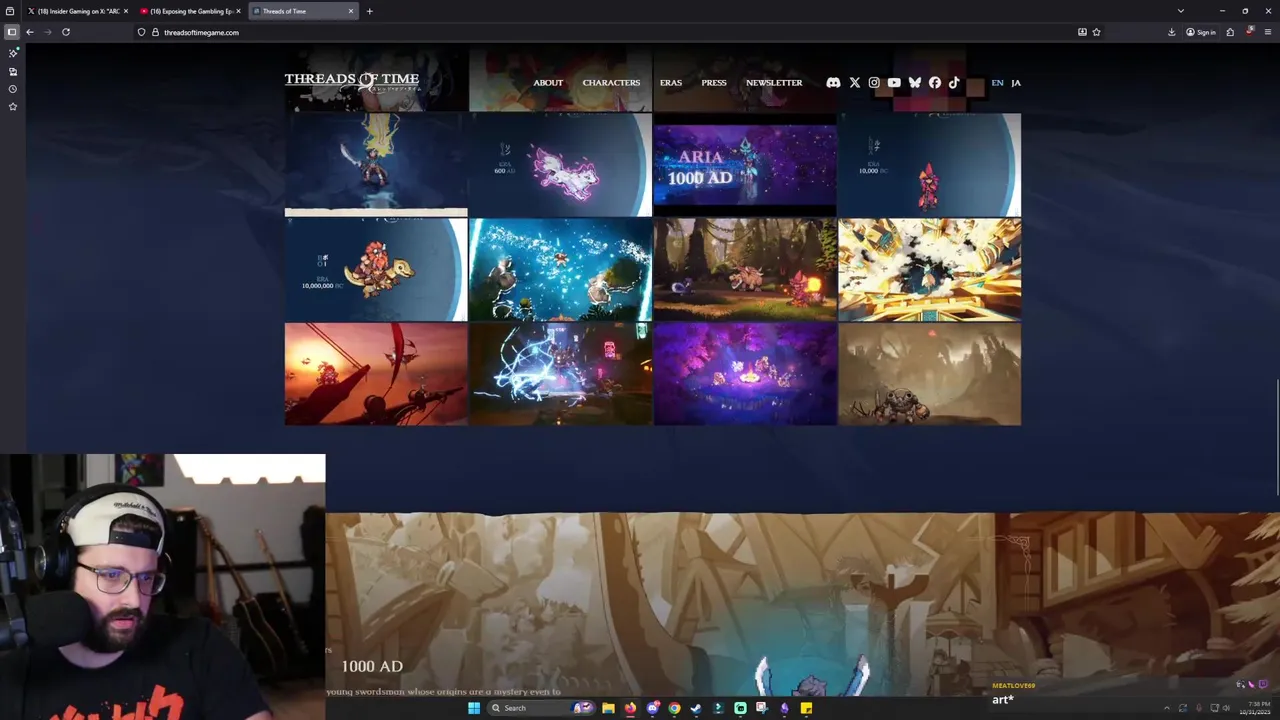This screenshot has width=1280, height=720.
Task: Open the golden explosion screenshot thumbnail
Action: (x=930, y=270)
